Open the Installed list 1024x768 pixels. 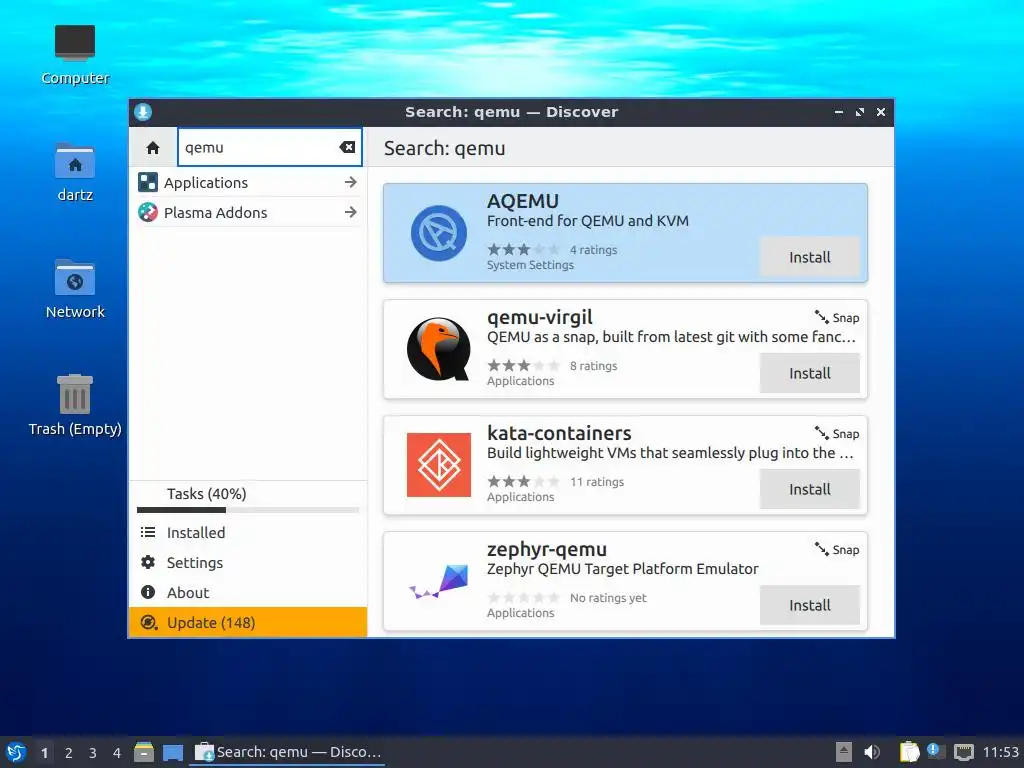click(248, 533)
